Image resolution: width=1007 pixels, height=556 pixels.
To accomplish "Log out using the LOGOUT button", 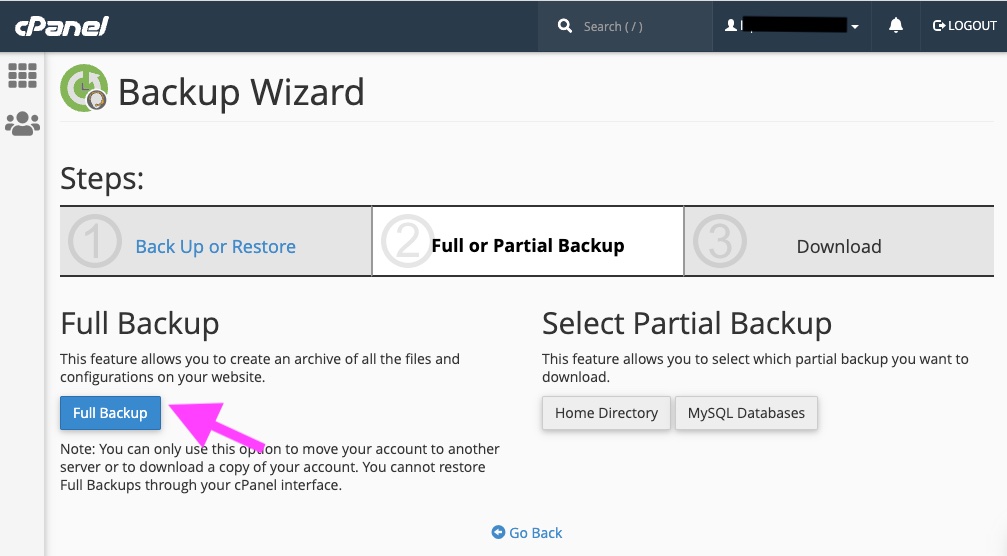I will coord(964,26).
